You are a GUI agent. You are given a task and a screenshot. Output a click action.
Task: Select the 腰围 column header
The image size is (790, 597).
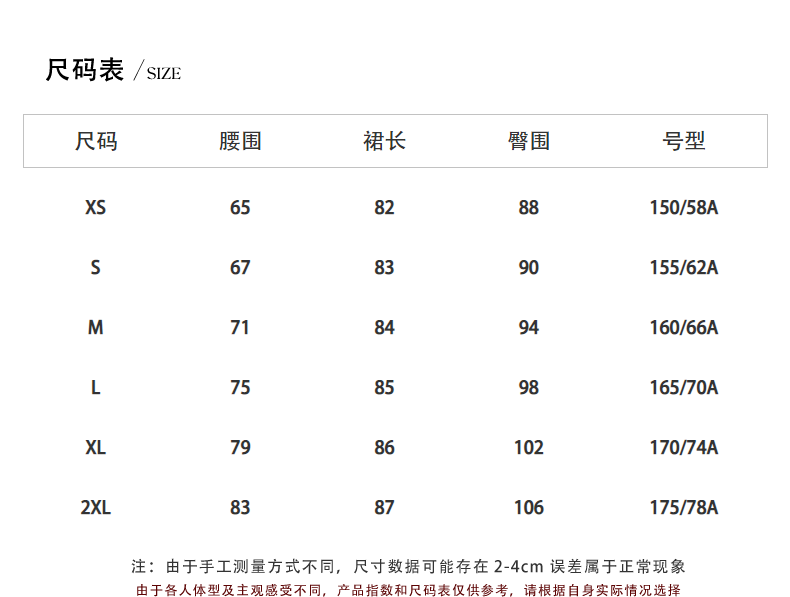point(240,141)
